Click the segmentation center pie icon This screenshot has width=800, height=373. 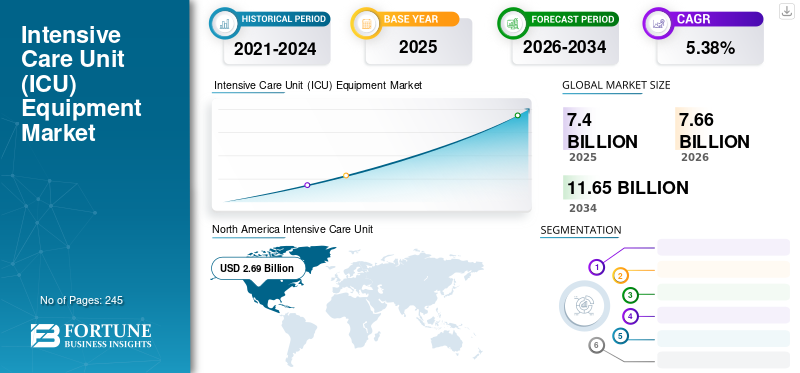click(584, 306)
